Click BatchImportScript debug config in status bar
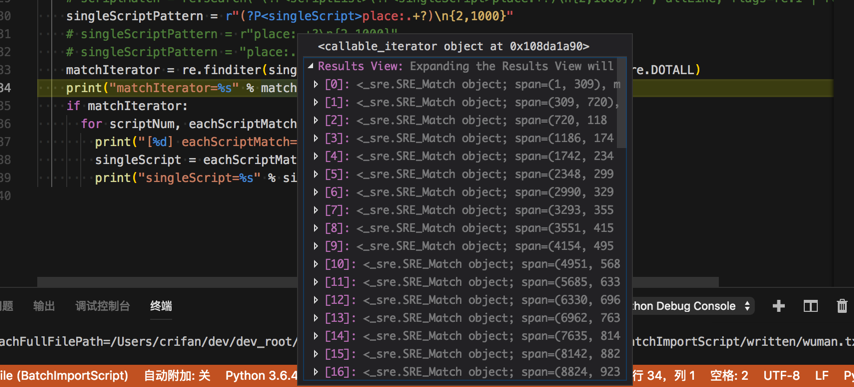854x387 pixels. tap(64, 376)
